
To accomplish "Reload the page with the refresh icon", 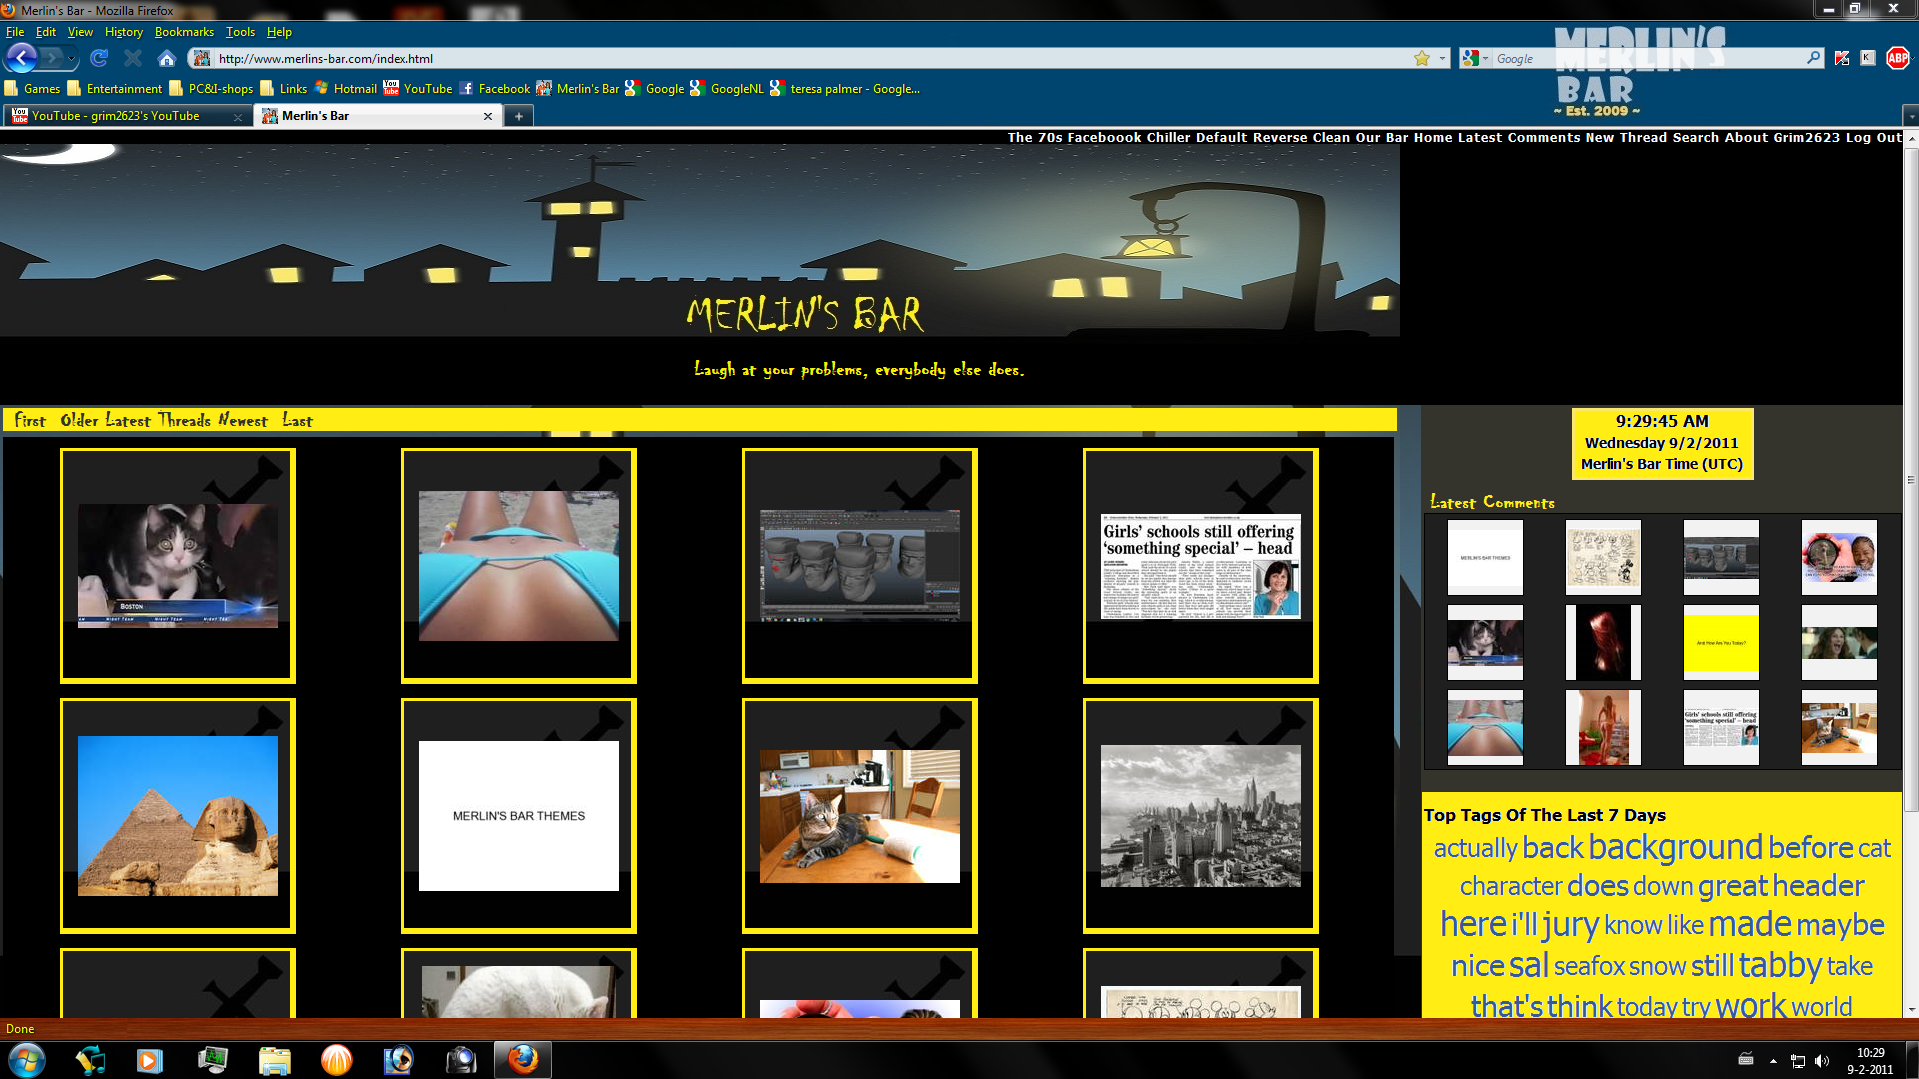I will tap(98, 58).
